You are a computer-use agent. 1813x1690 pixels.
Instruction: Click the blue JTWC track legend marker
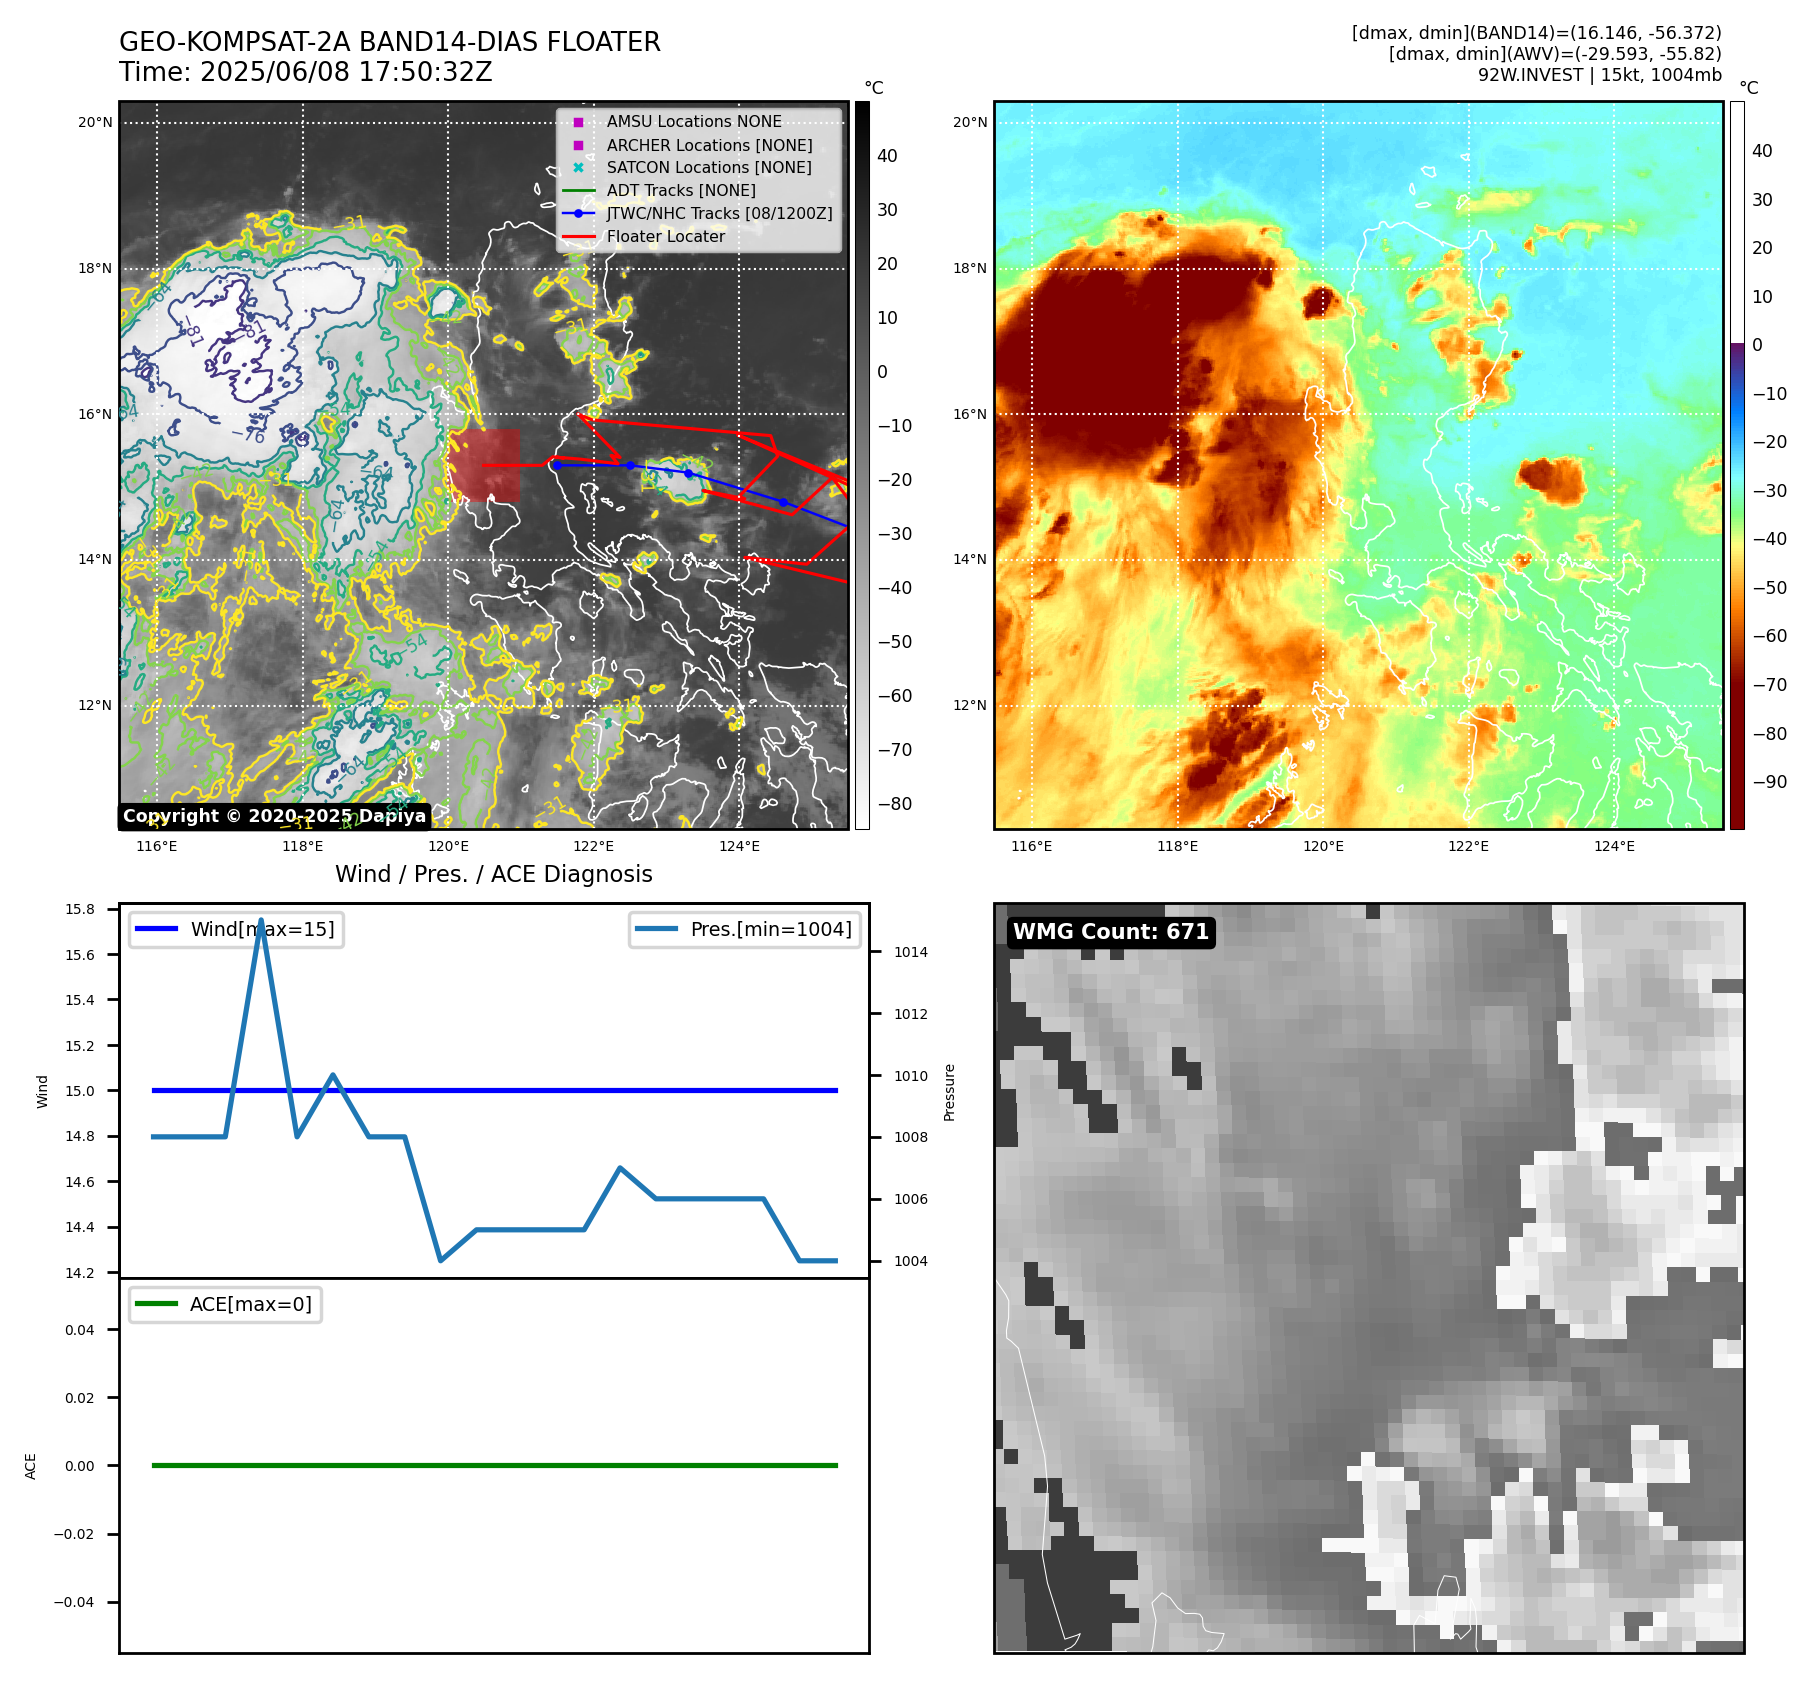[578, 214]
